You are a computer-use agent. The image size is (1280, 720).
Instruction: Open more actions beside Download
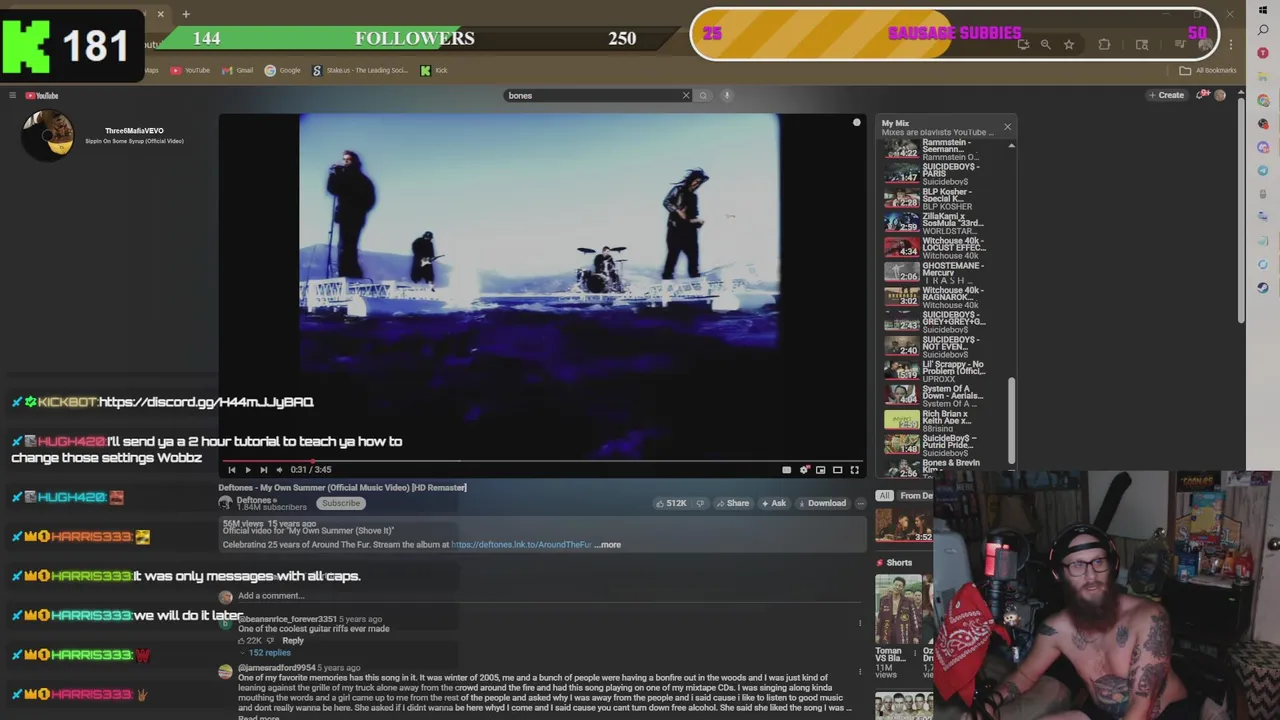click(x=860, y=503)
